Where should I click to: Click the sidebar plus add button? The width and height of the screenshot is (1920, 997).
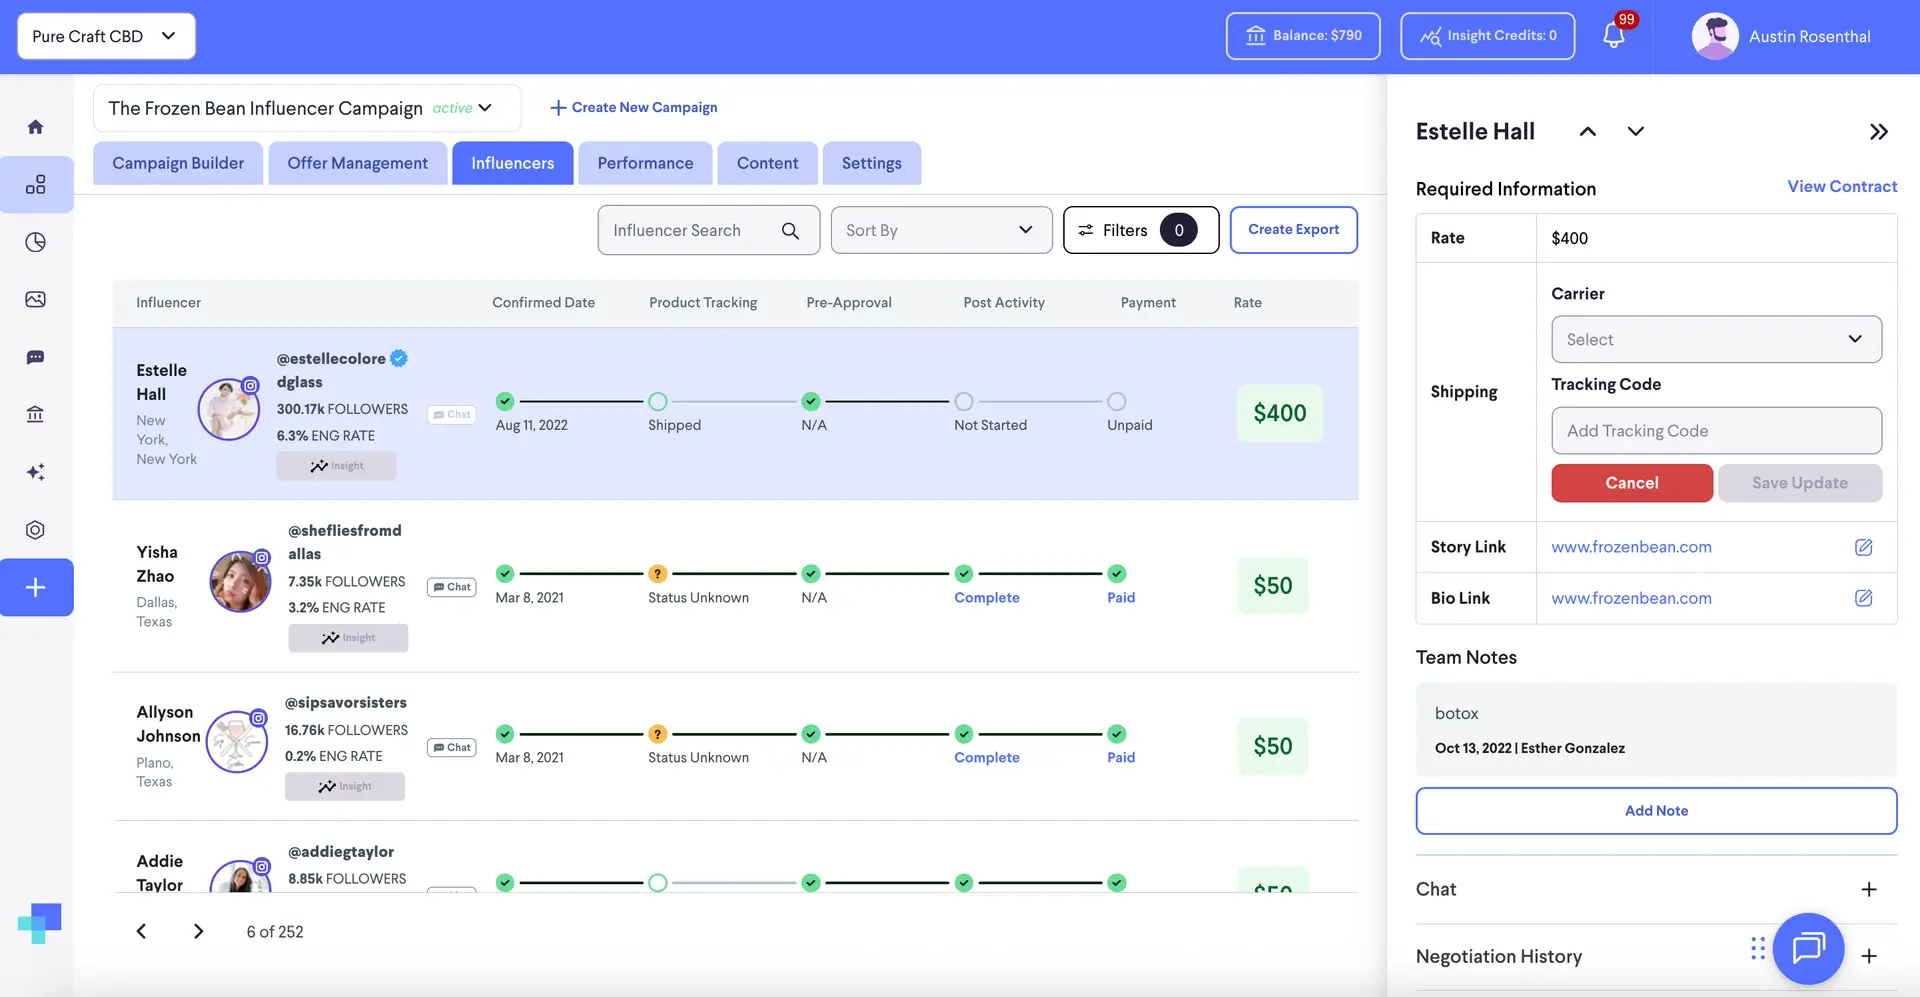pos(36,587)
